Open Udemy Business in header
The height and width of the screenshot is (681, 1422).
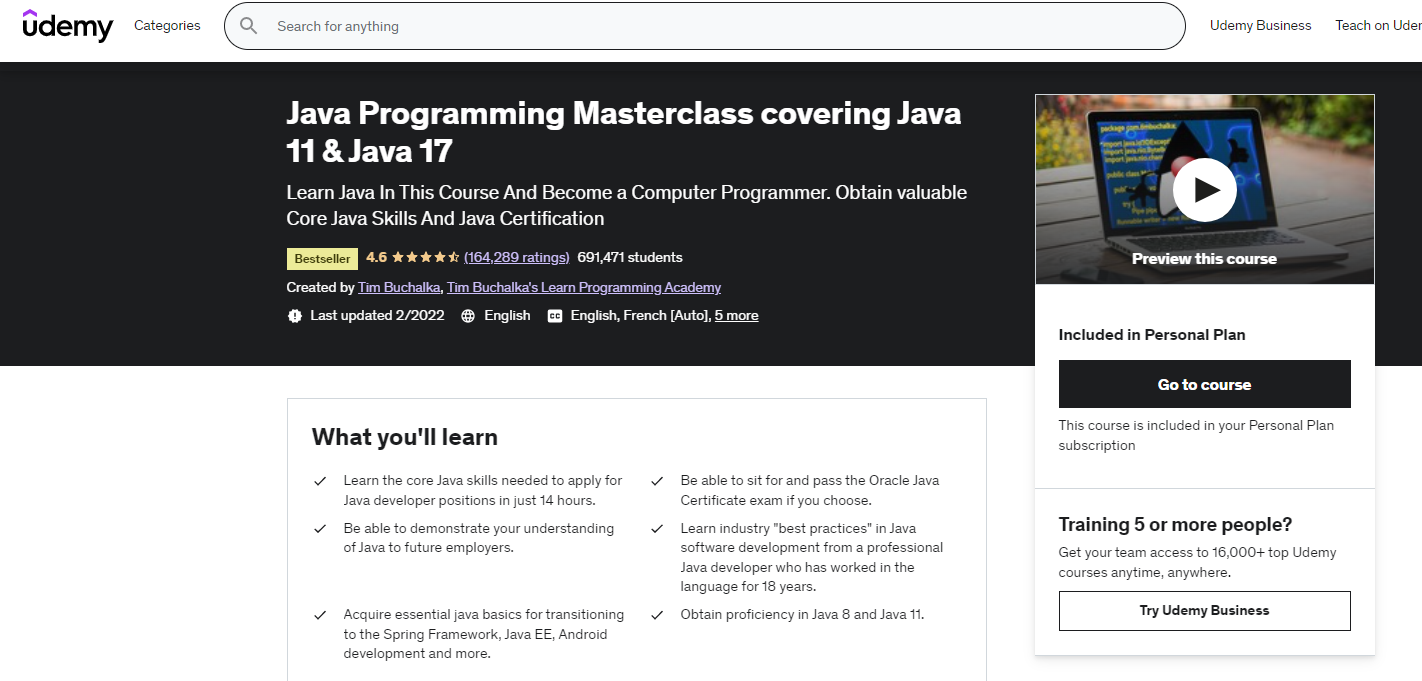1260,26
